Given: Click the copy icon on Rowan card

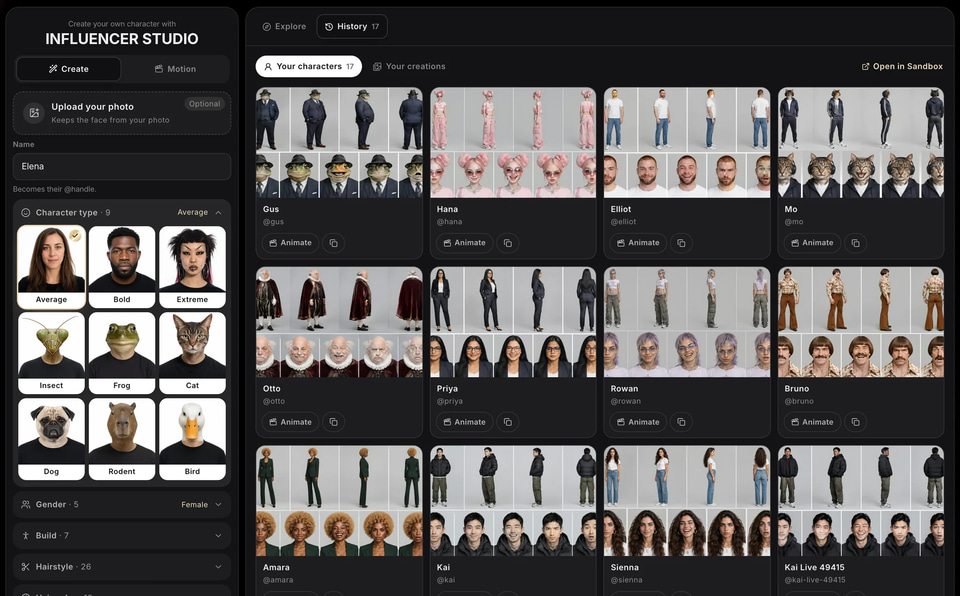Looking at the screenshot, I should pos(681,422).
